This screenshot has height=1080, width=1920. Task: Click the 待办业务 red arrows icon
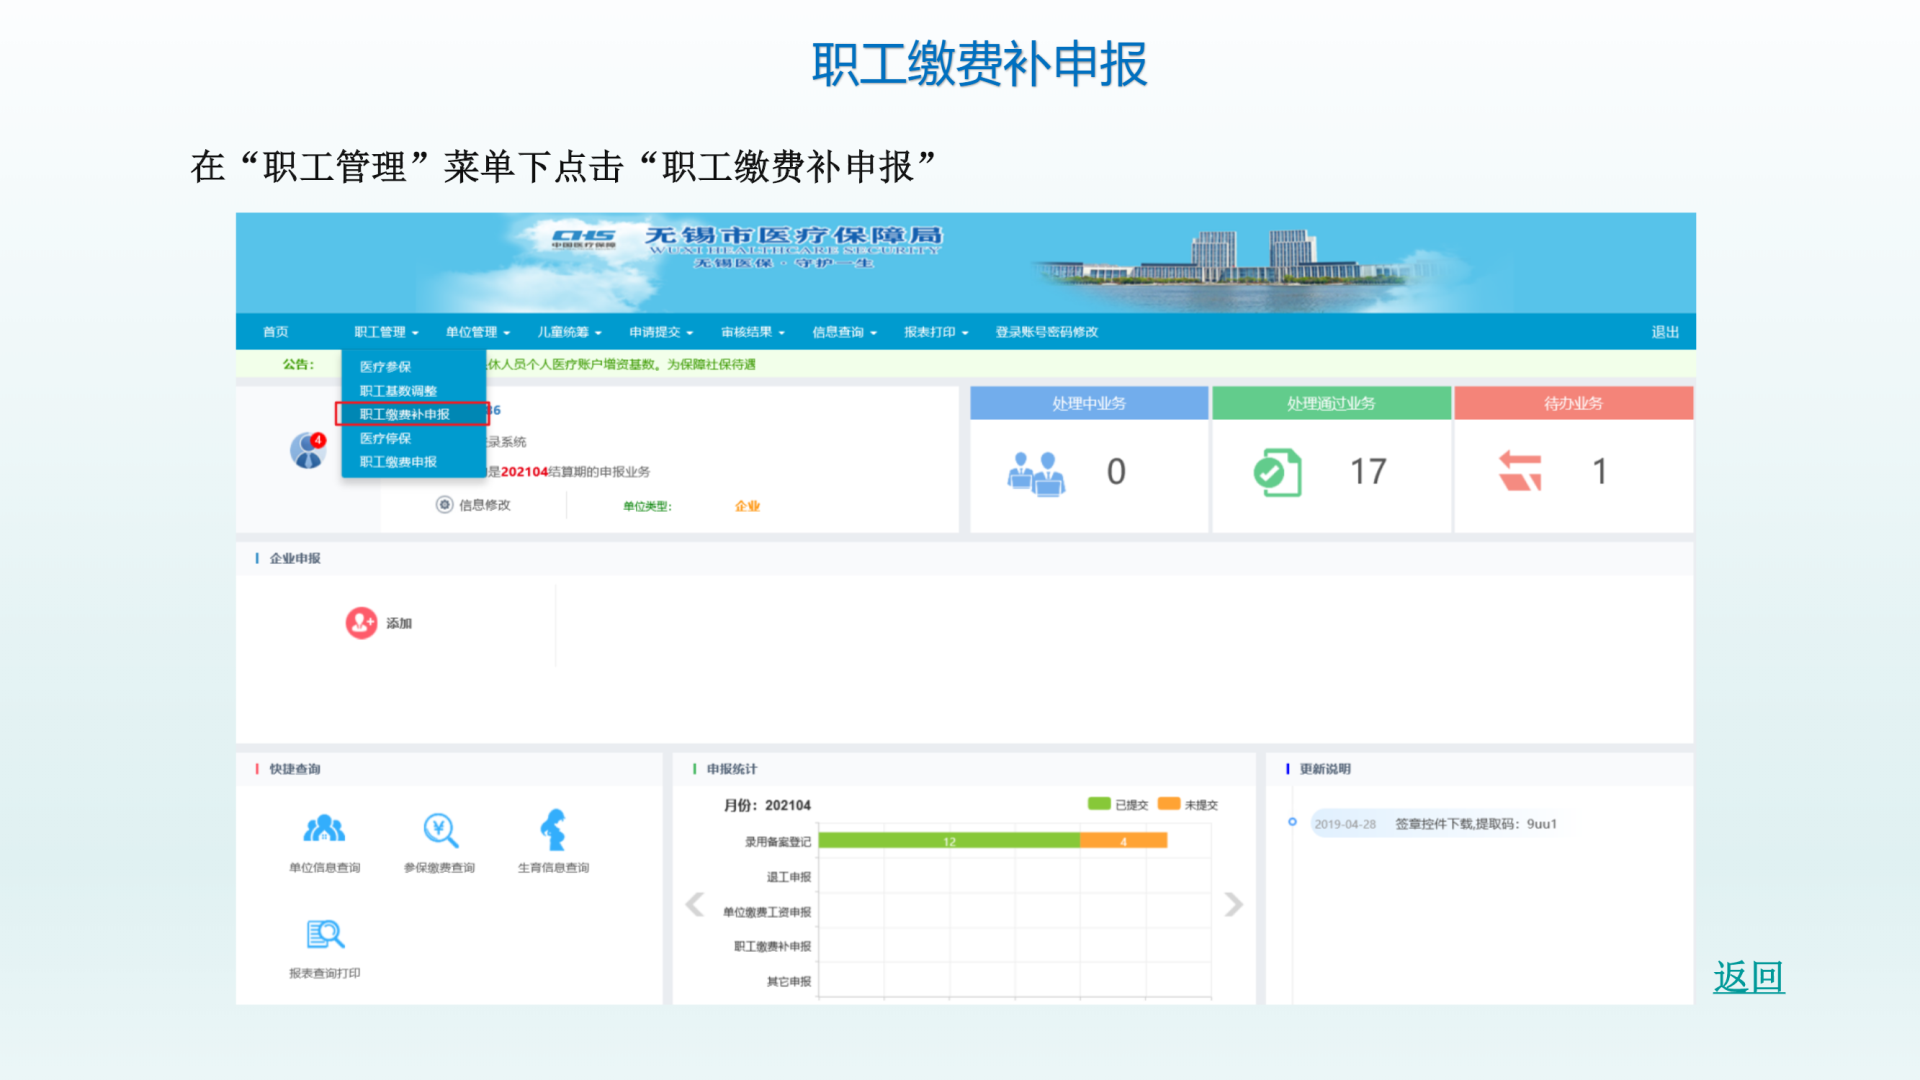click(x=1520, y=471)
